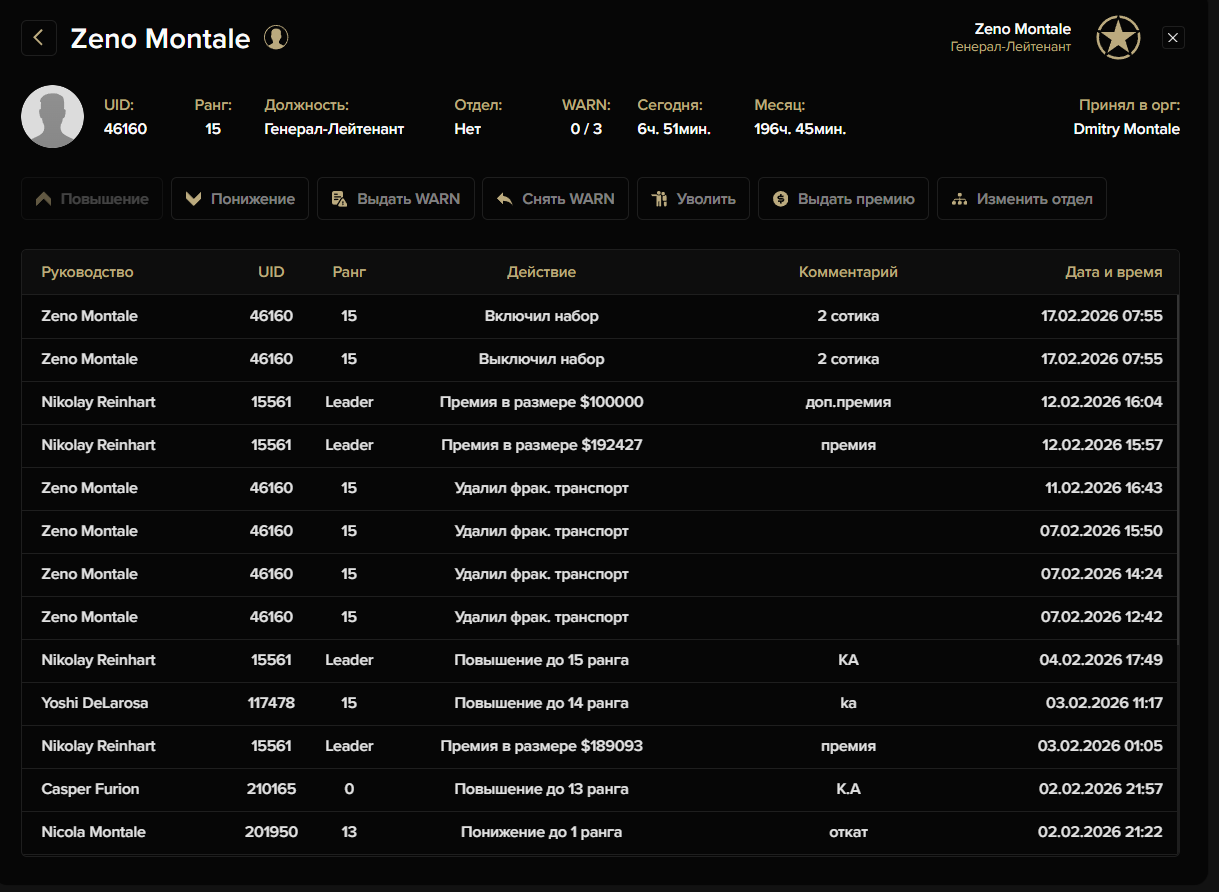Select the Премия в размере $100000 entry
The height and width of the screenshot is (892, 1219).
pyautogui.click(x=541, y=402)
